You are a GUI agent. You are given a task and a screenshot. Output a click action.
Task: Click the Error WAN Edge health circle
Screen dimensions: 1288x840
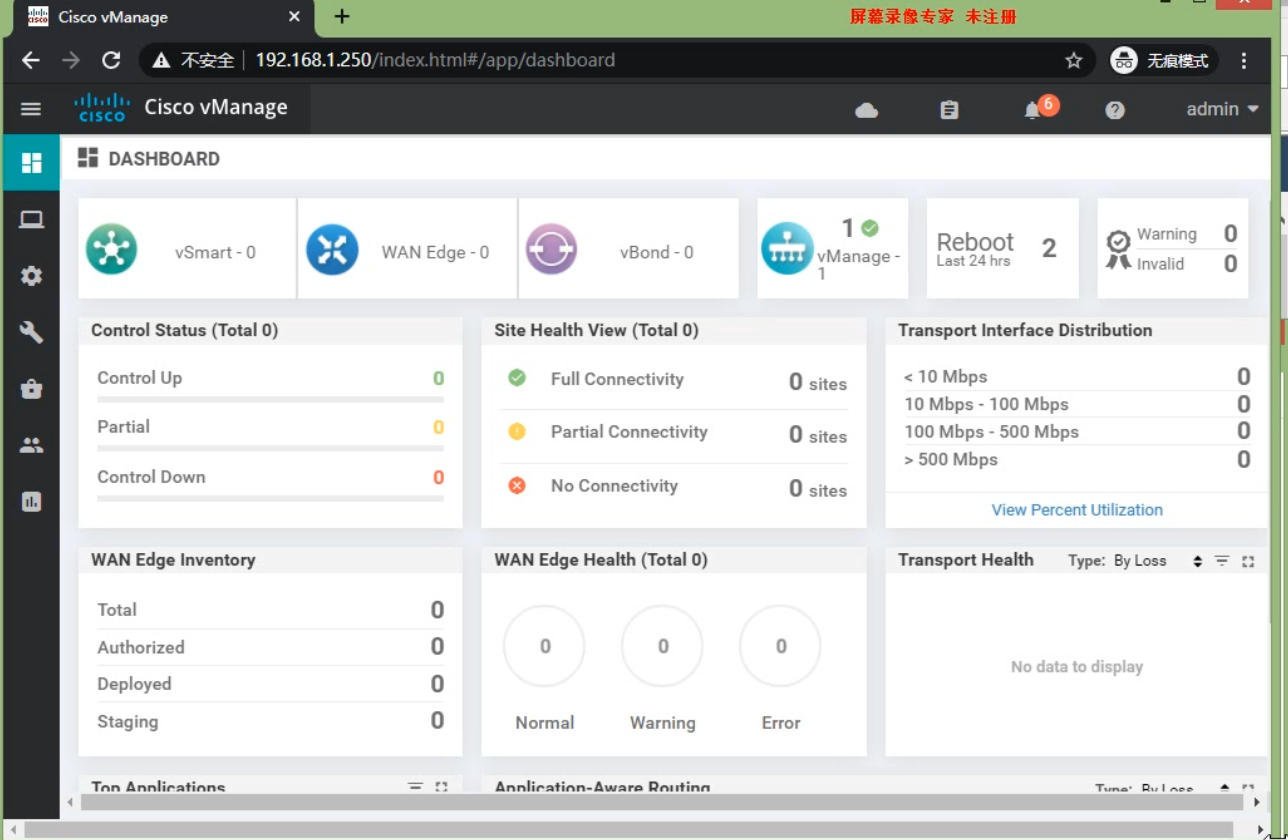coord(780,646)
